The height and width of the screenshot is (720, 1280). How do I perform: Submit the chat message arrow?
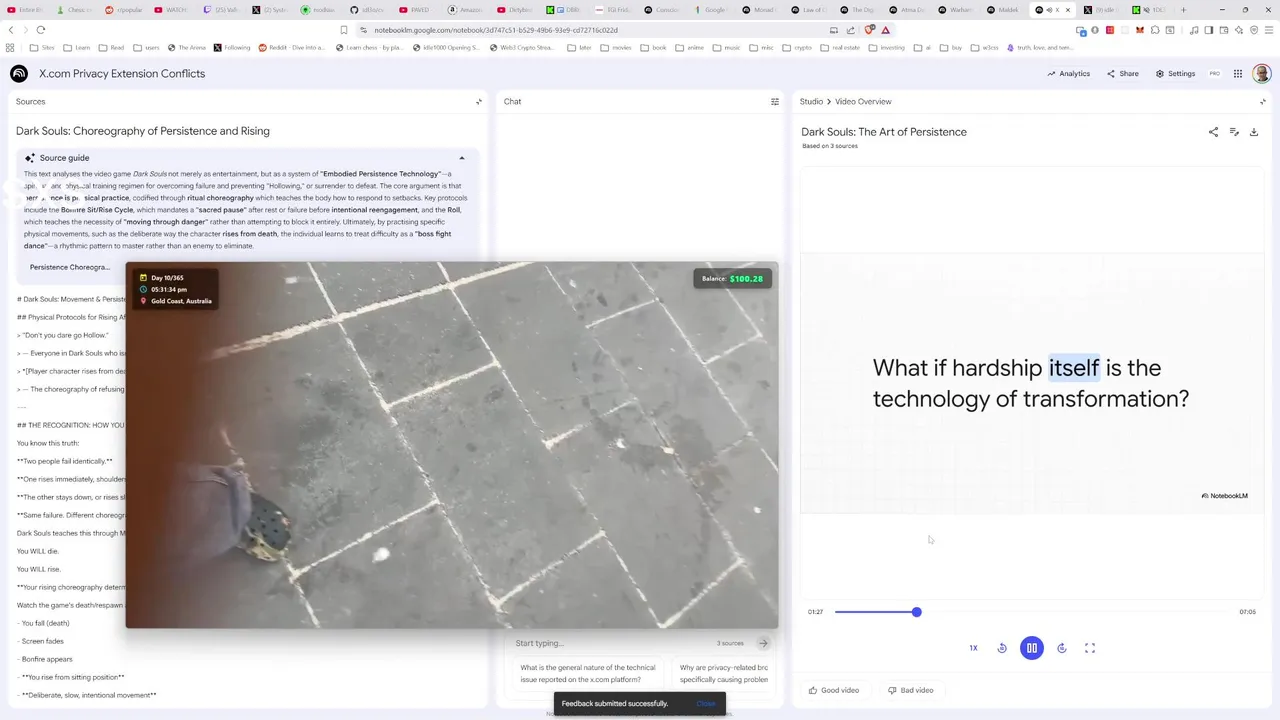763,643
